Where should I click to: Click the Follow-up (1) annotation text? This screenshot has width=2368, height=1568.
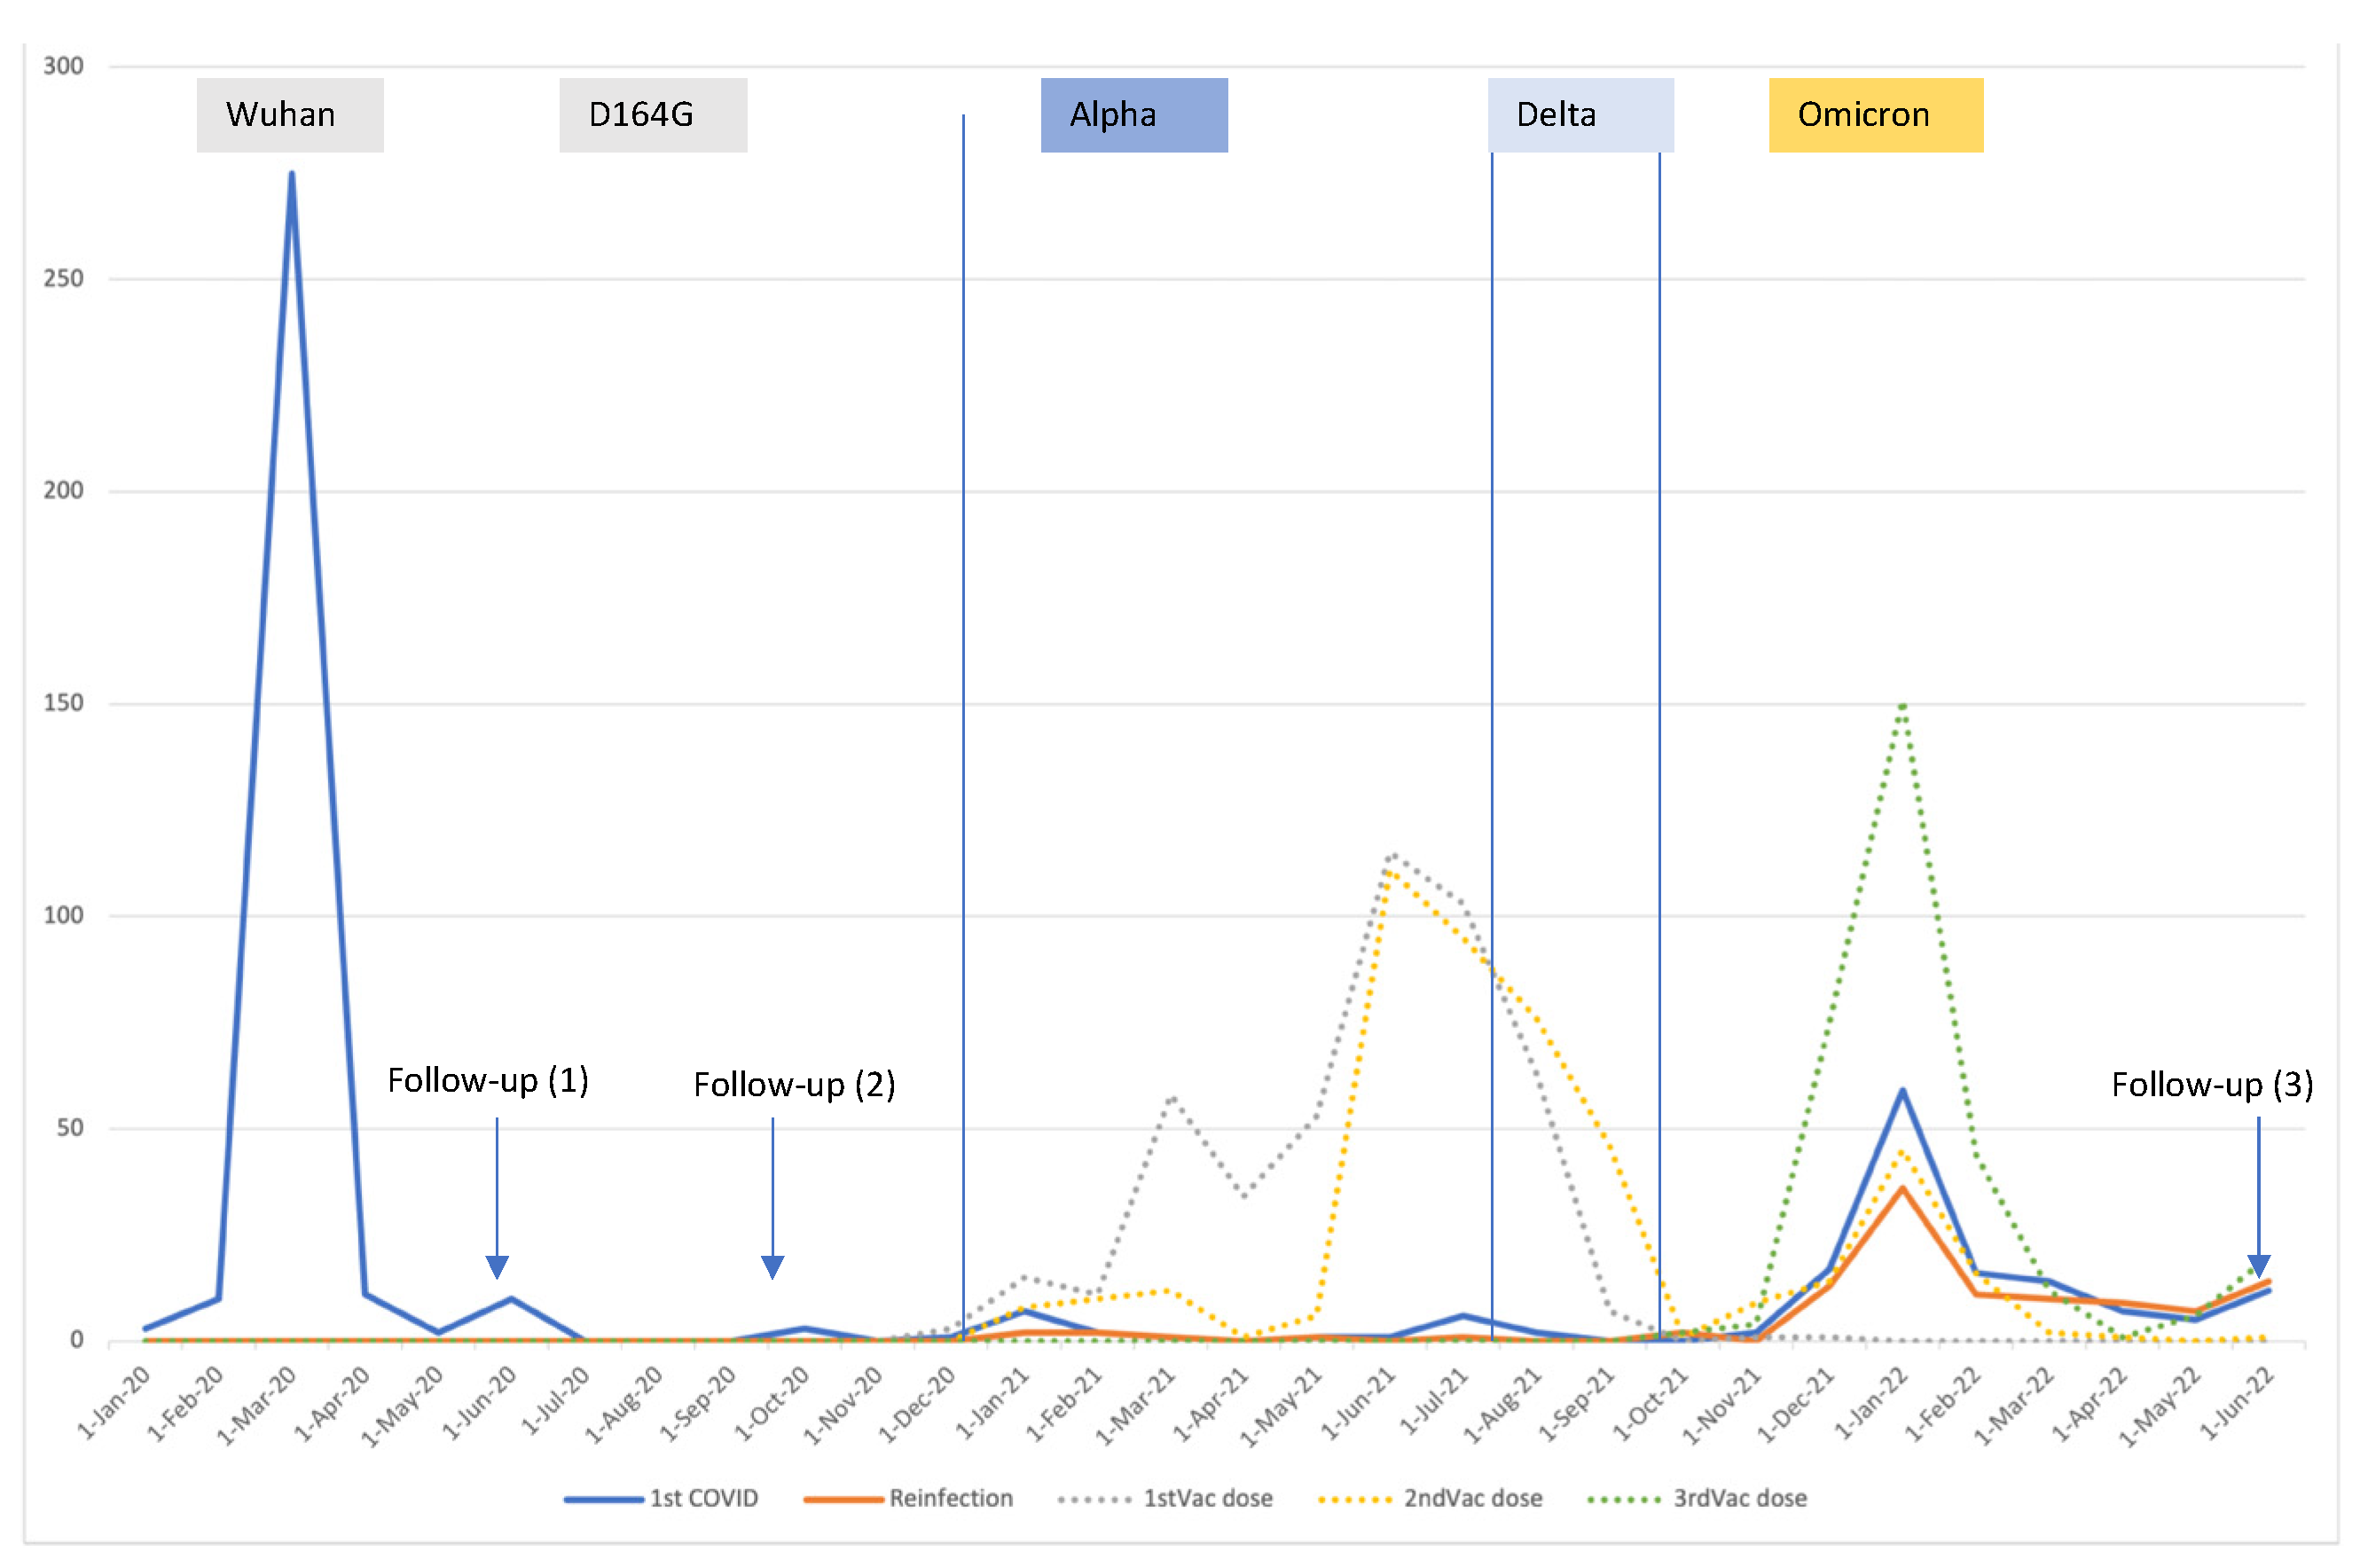pyautogui.click(x=487, y=1080)
